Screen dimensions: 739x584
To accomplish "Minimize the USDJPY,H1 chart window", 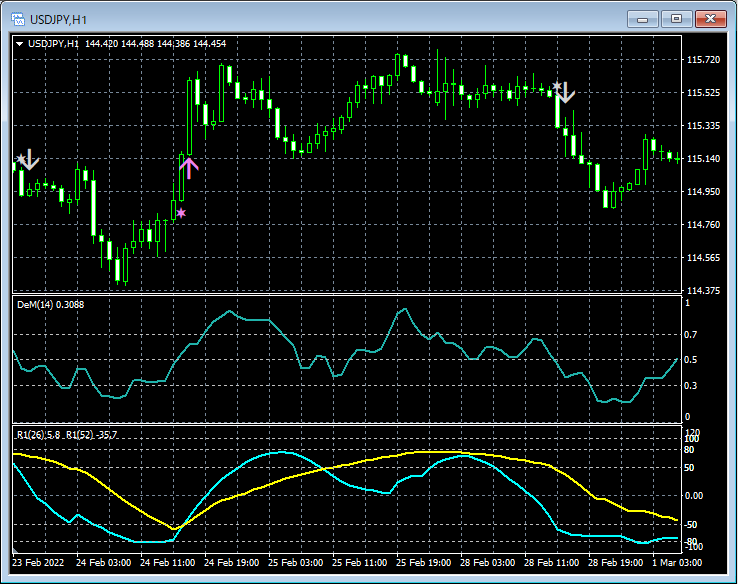I will (642, 19).
